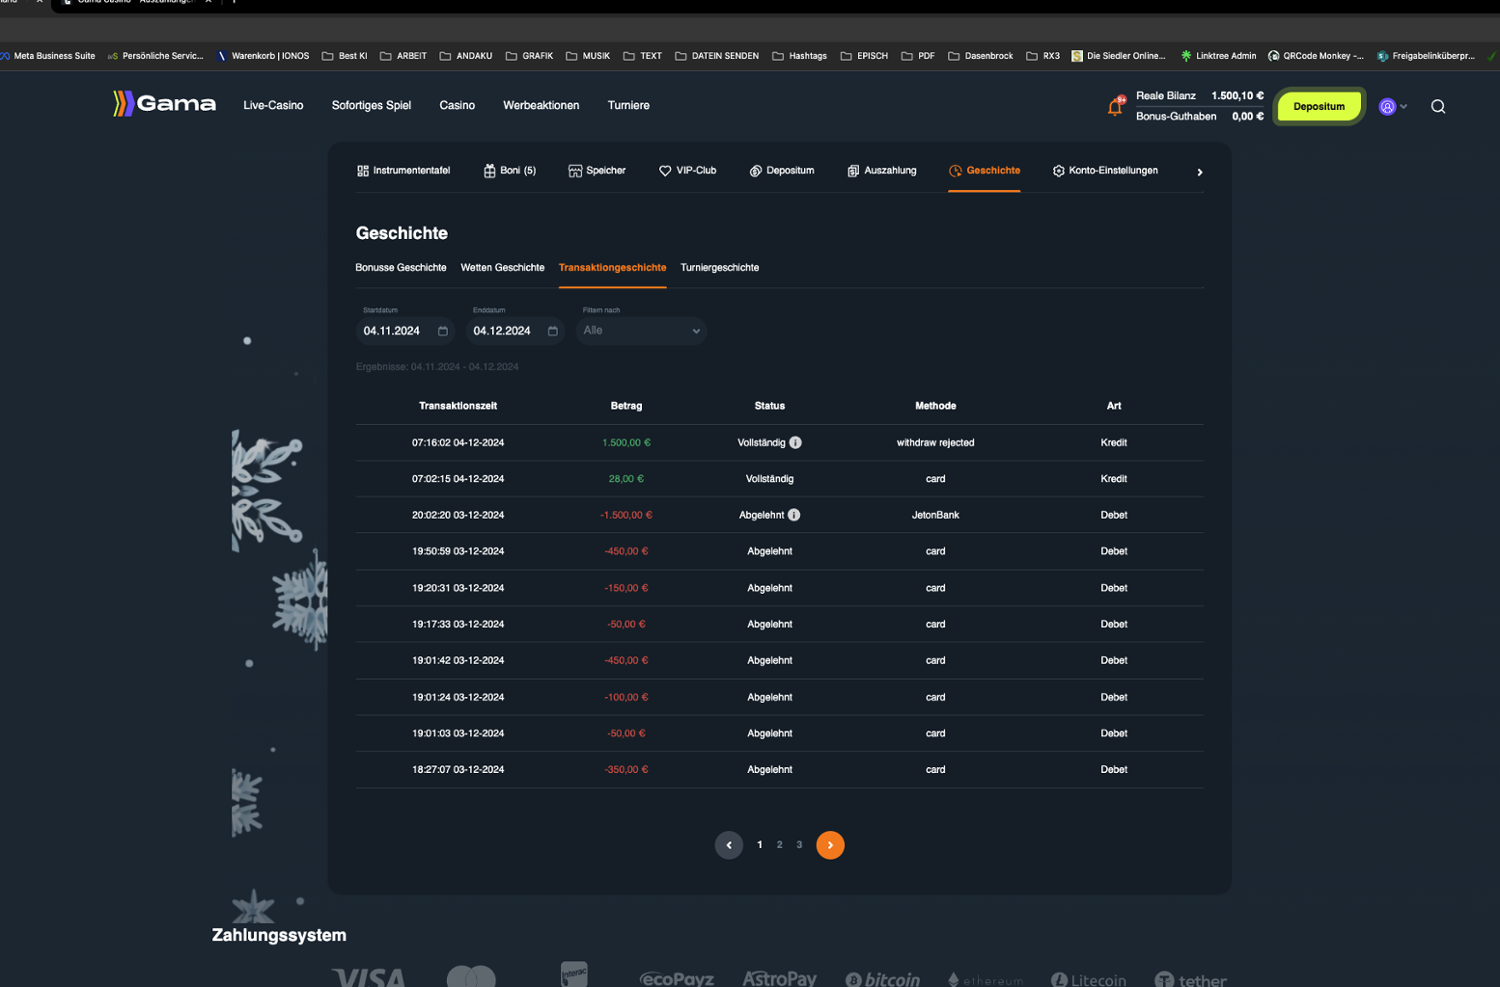This screenshot has height=987, width=1500.
Task: Switch to VIP-Club tab
Action: 688,171
